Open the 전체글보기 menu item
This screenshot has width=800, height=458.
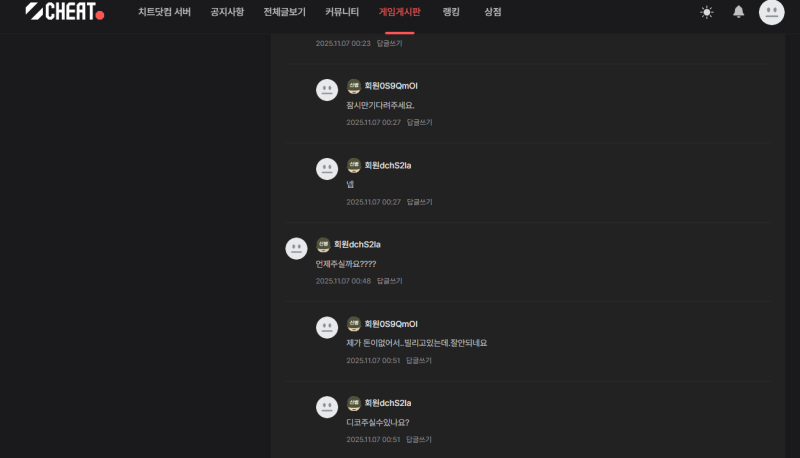coord(284,12)
